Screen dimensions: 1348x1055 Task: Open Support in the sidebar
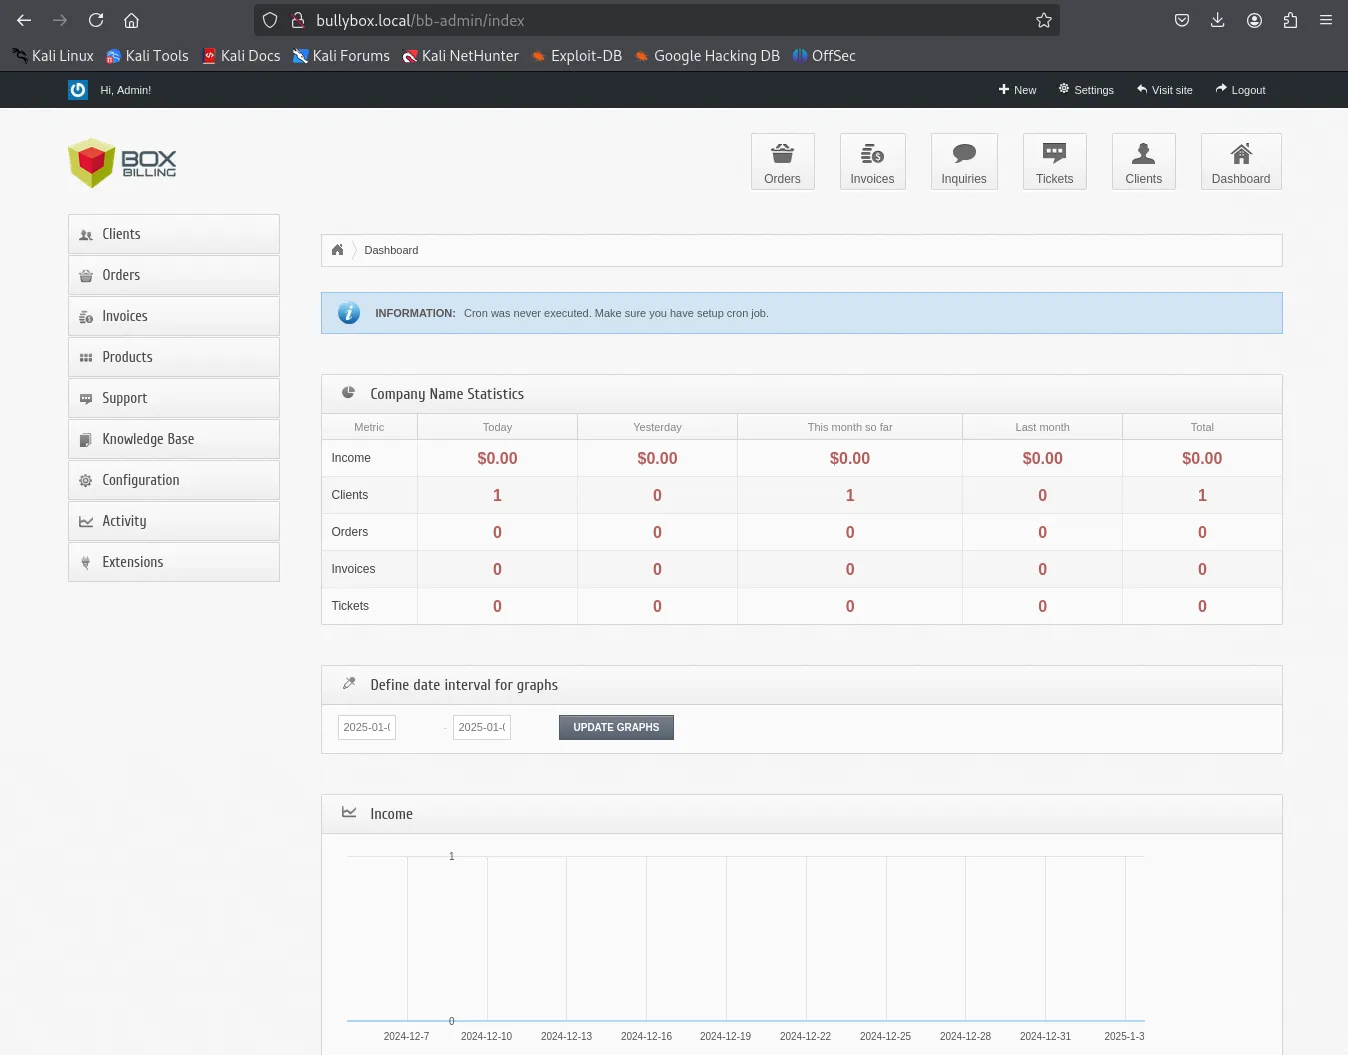tap(173, 398)
